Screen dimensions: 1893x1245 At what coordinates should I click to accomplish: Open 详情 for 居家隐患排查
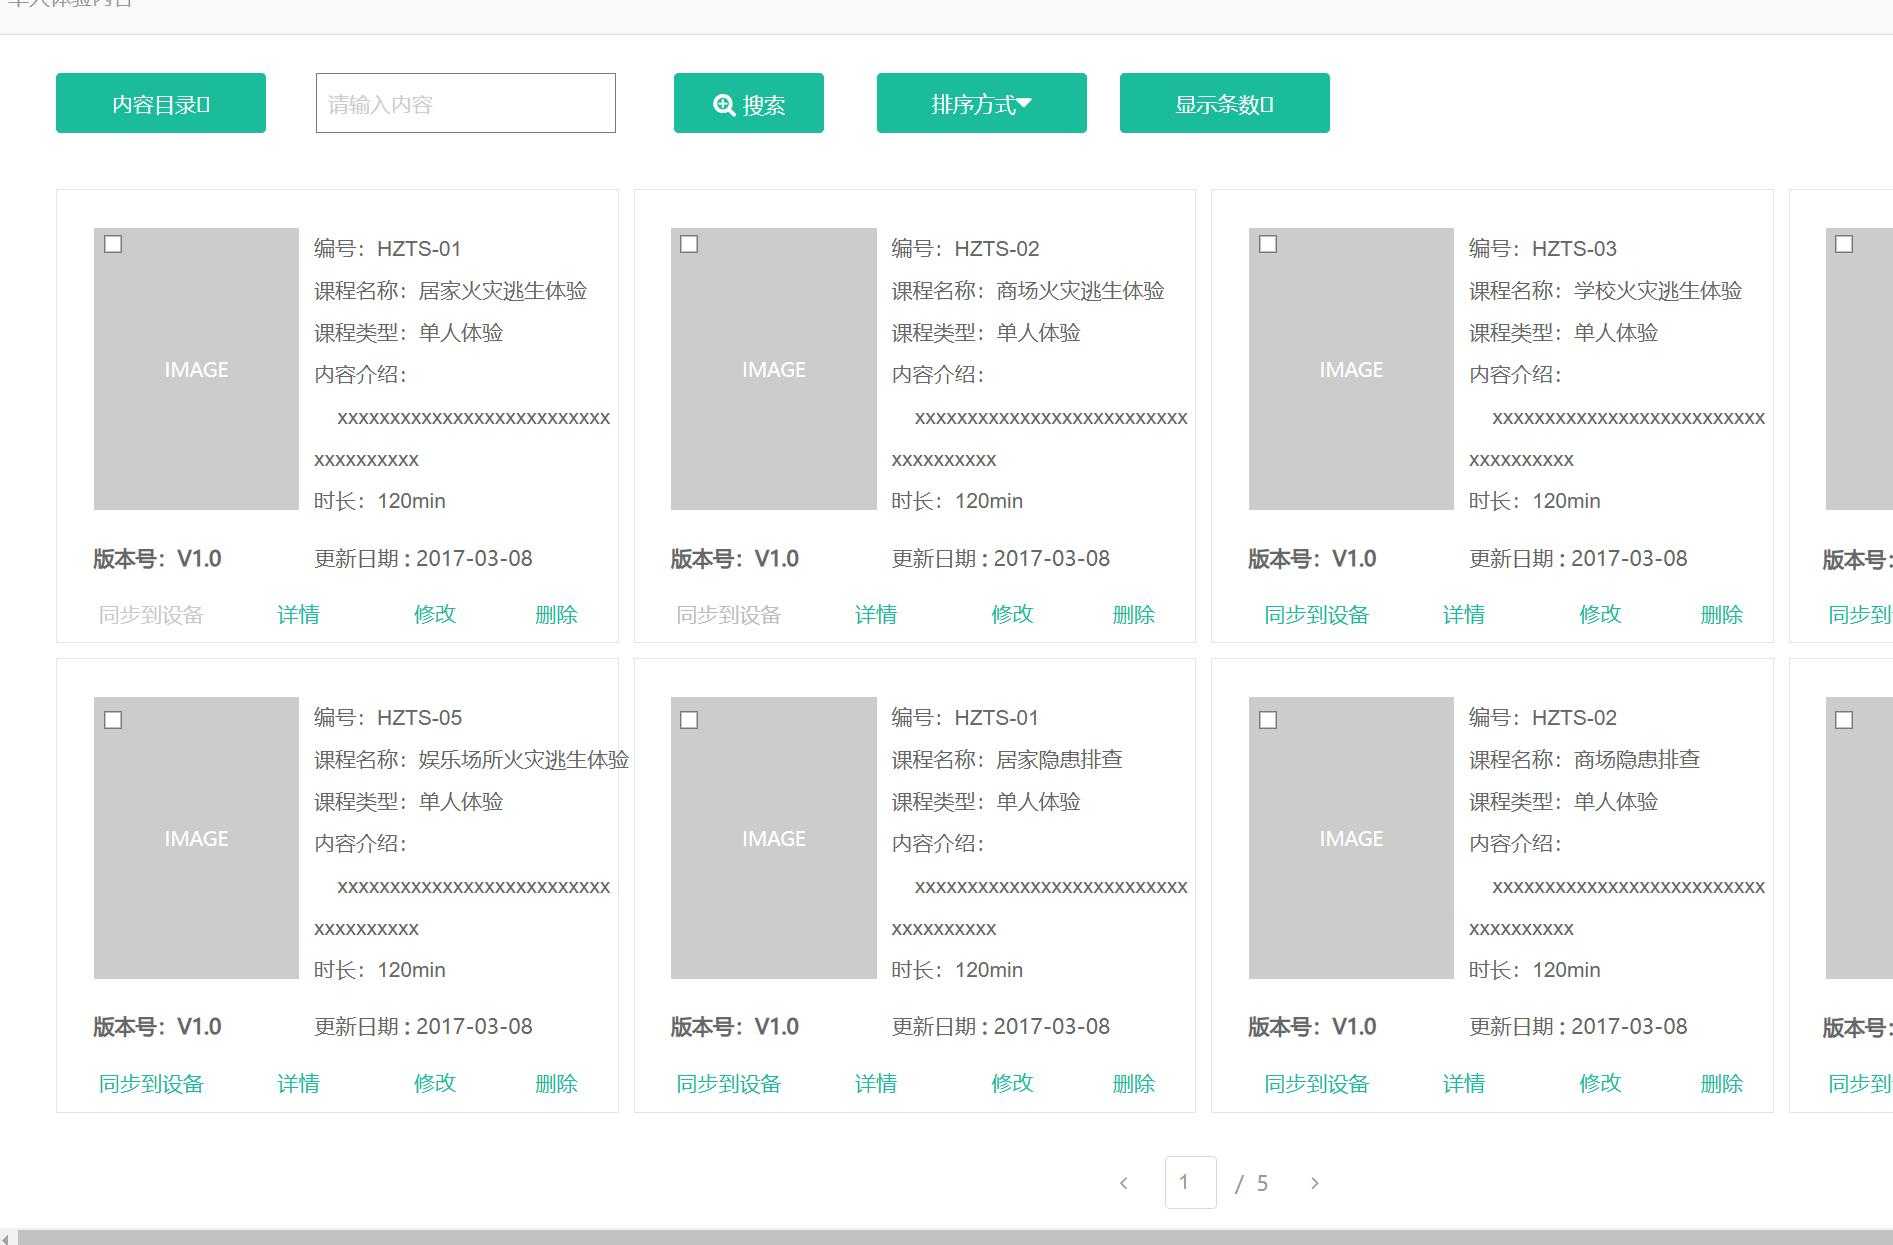(876, 1083)
